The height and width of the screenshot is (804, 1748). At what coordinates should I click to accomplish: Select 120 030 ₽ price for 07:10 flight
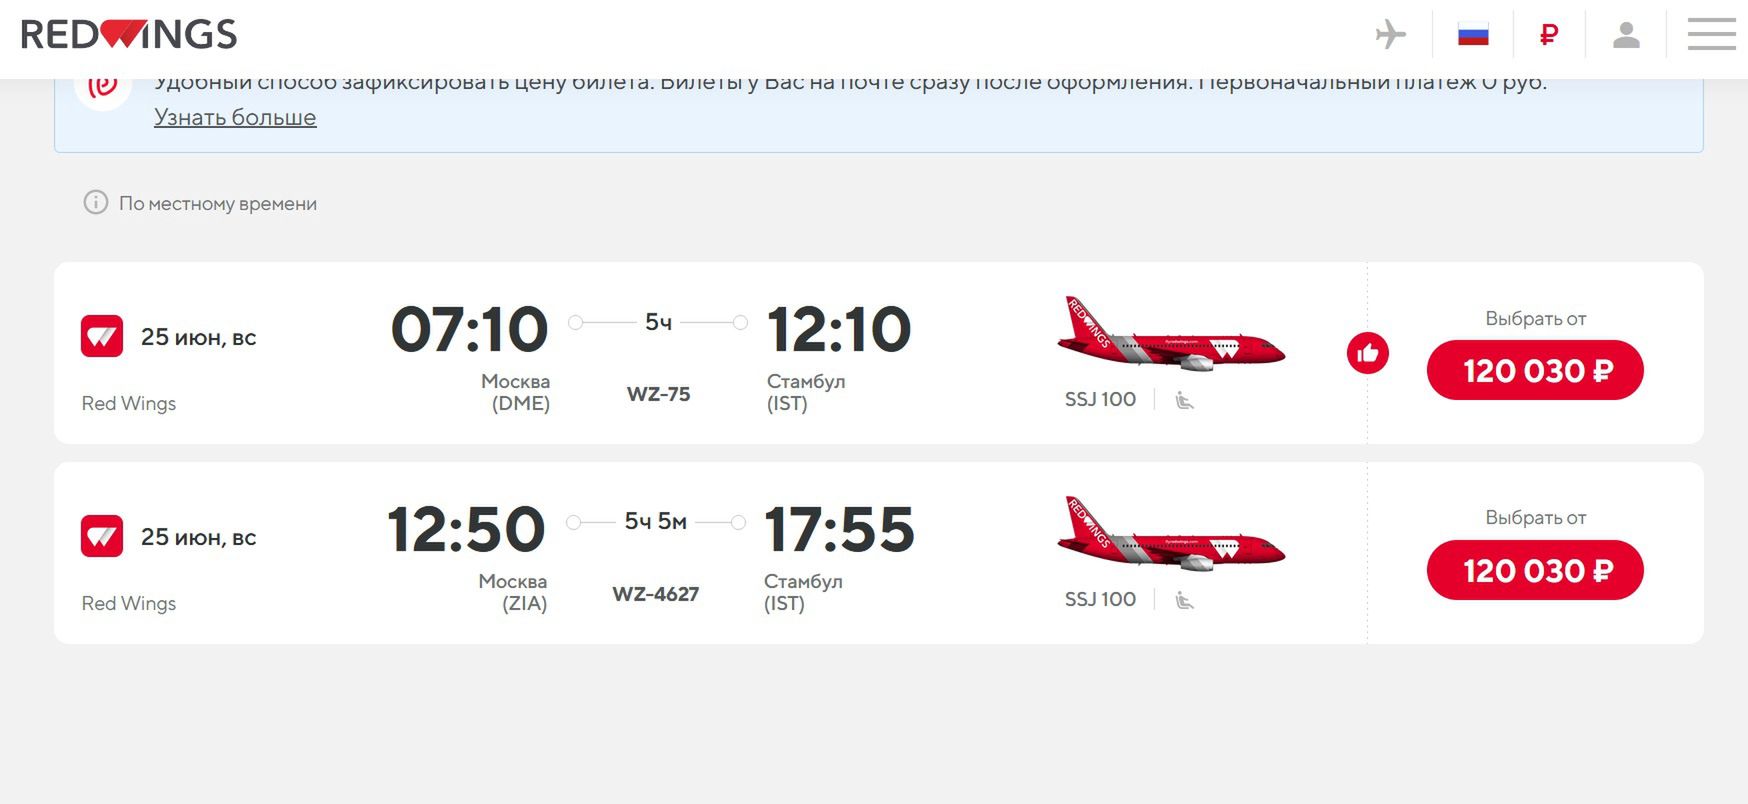[1535, 371]
